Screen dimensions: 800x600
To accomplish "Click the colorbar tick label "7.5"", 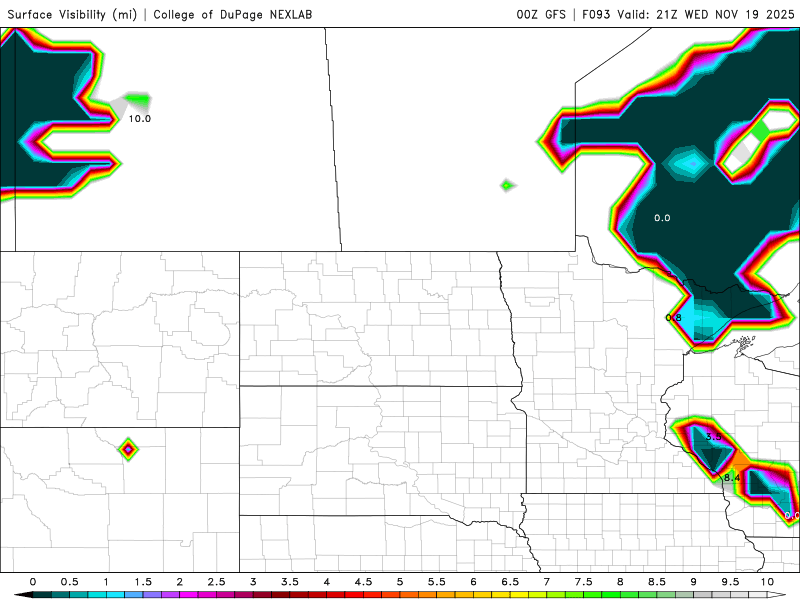I will coord(584,582).
